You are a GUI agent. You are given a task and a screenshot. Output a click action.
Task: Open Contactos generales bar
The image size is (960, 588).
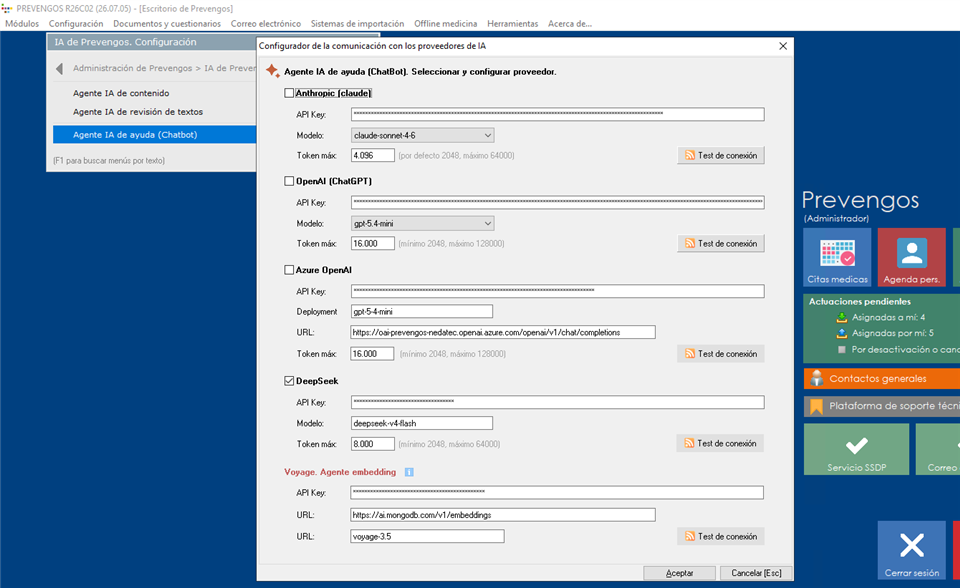click(882, 379)
